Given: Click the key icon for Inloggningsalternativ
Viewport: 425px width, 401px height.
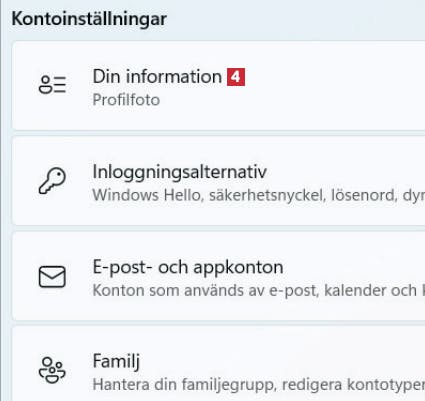Looking at the screenshot, I should pos(52,180).
